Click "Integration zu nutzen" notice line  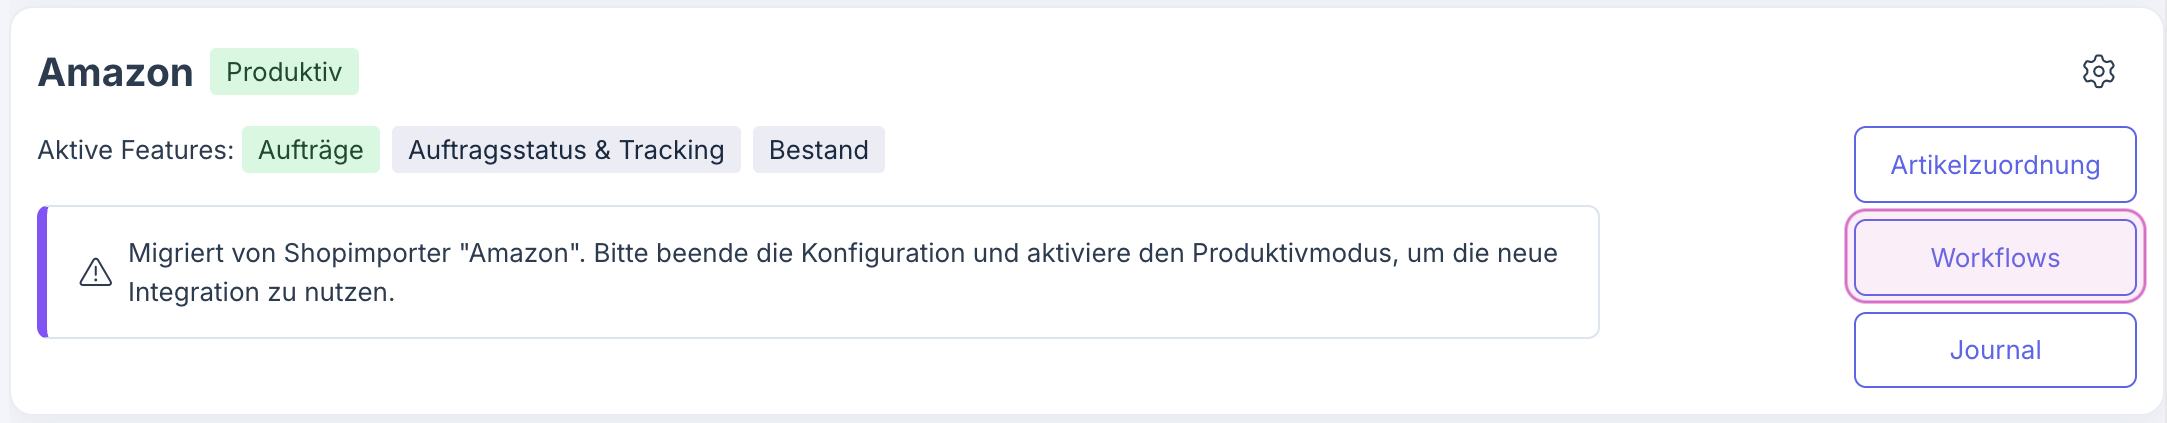tap(261, 292)
